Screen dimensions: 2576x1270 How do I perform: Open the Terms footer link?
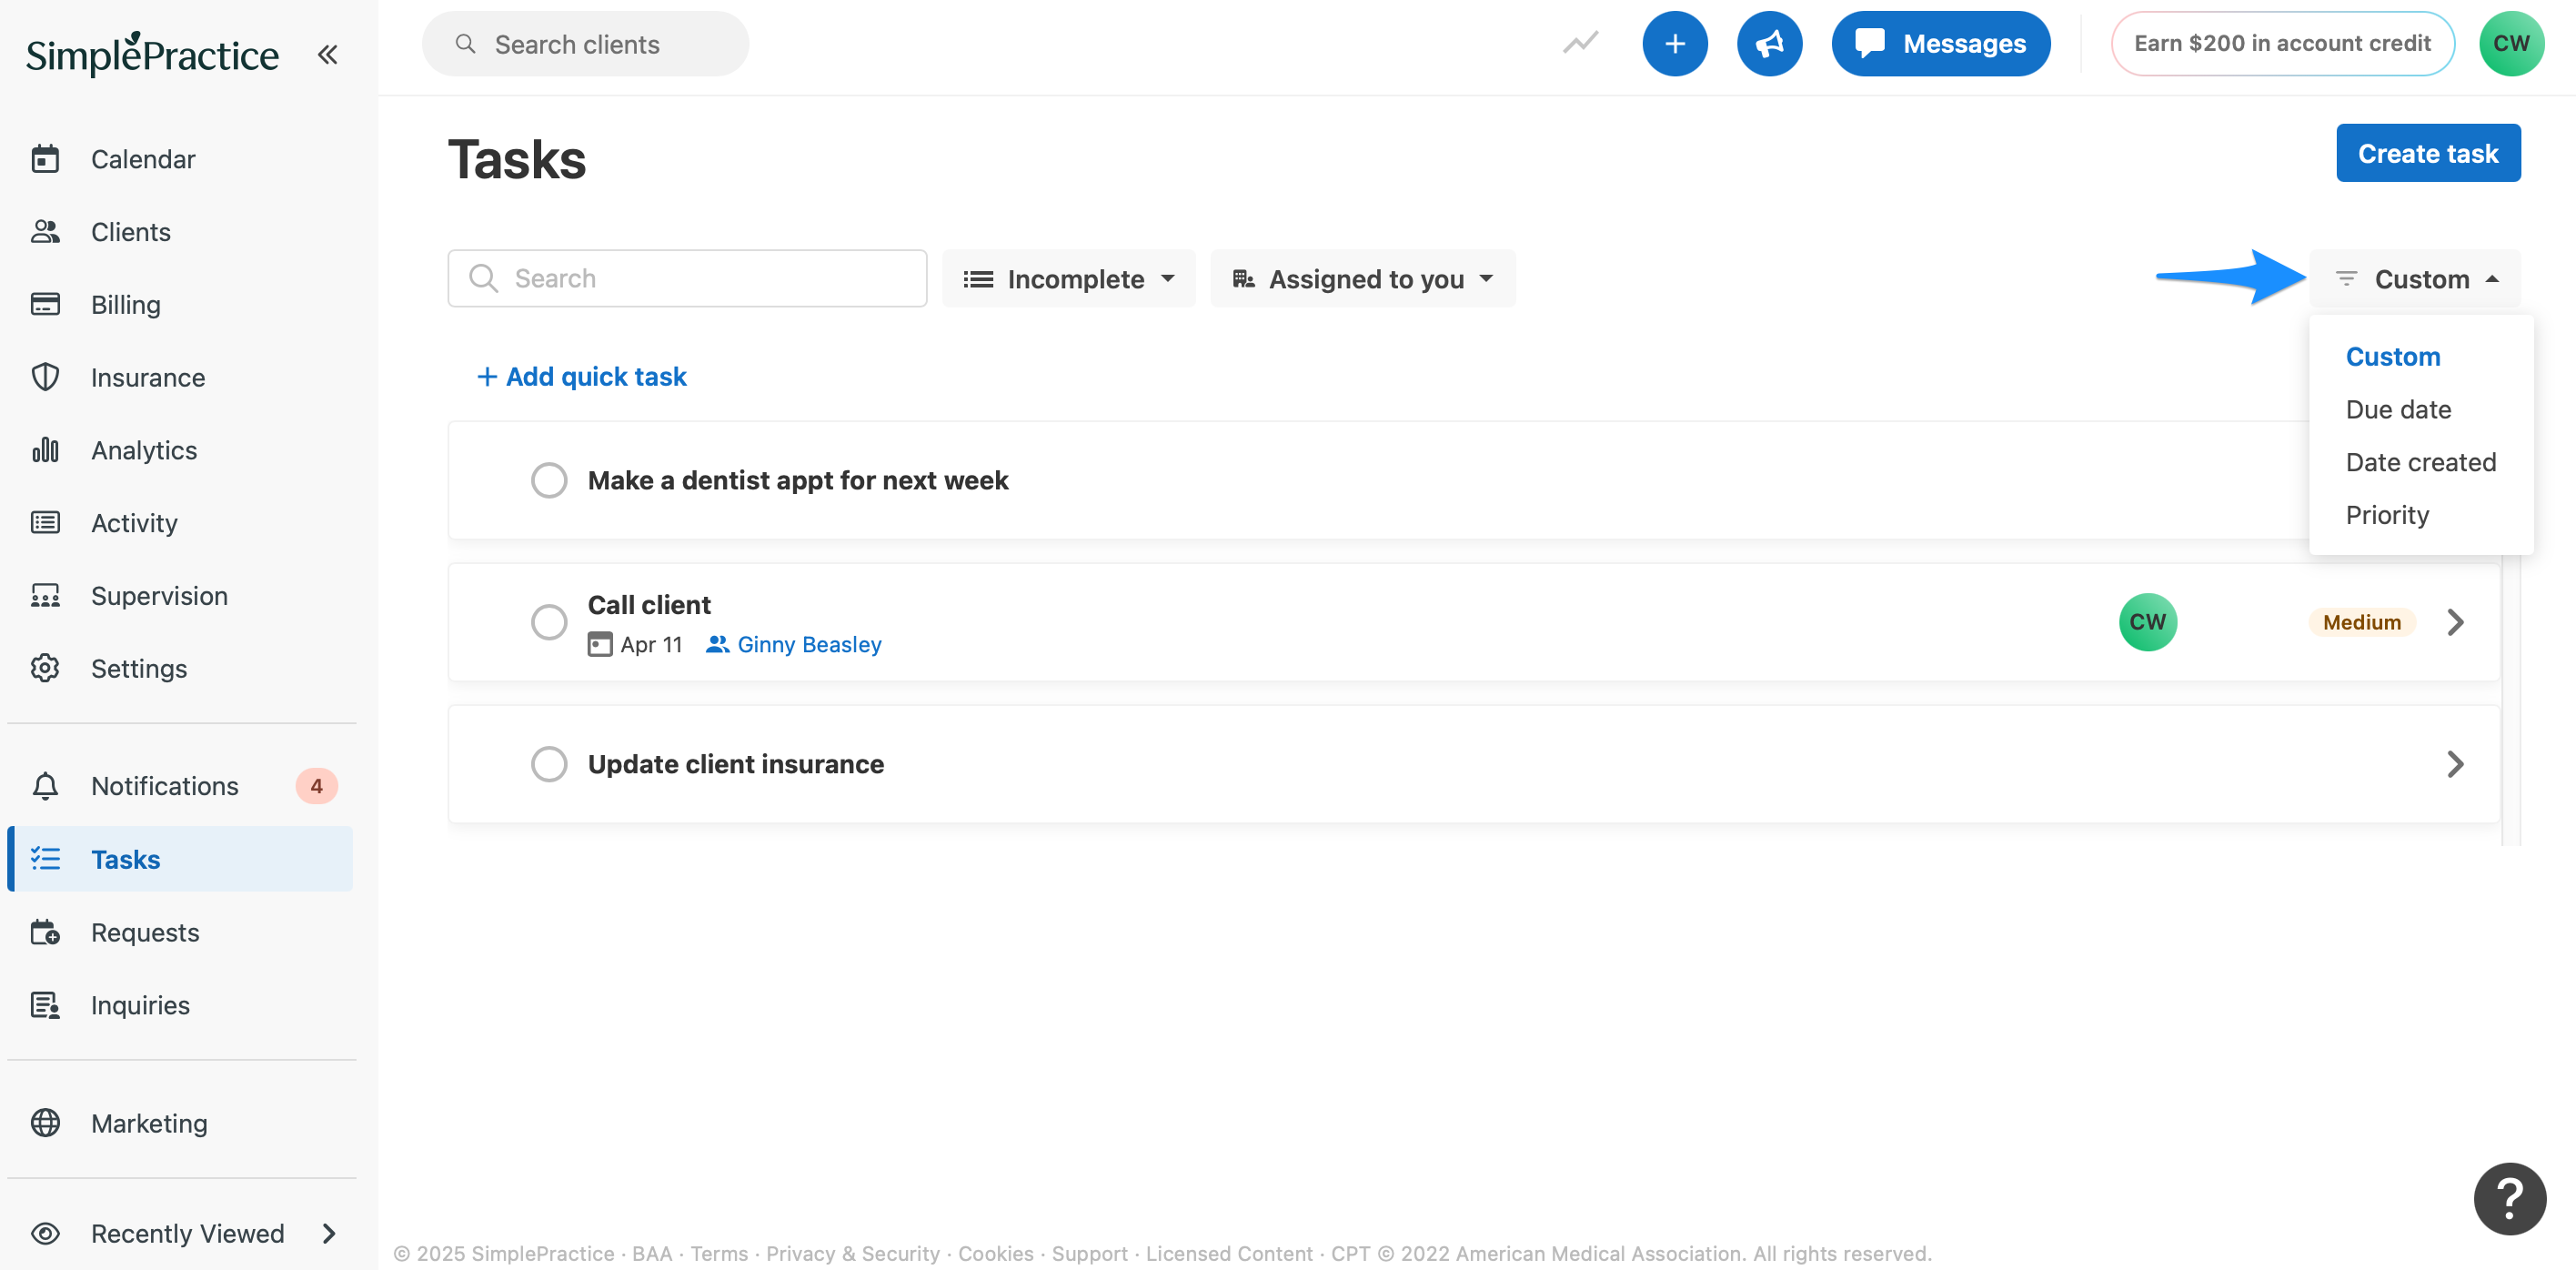tap(719, 1253)
